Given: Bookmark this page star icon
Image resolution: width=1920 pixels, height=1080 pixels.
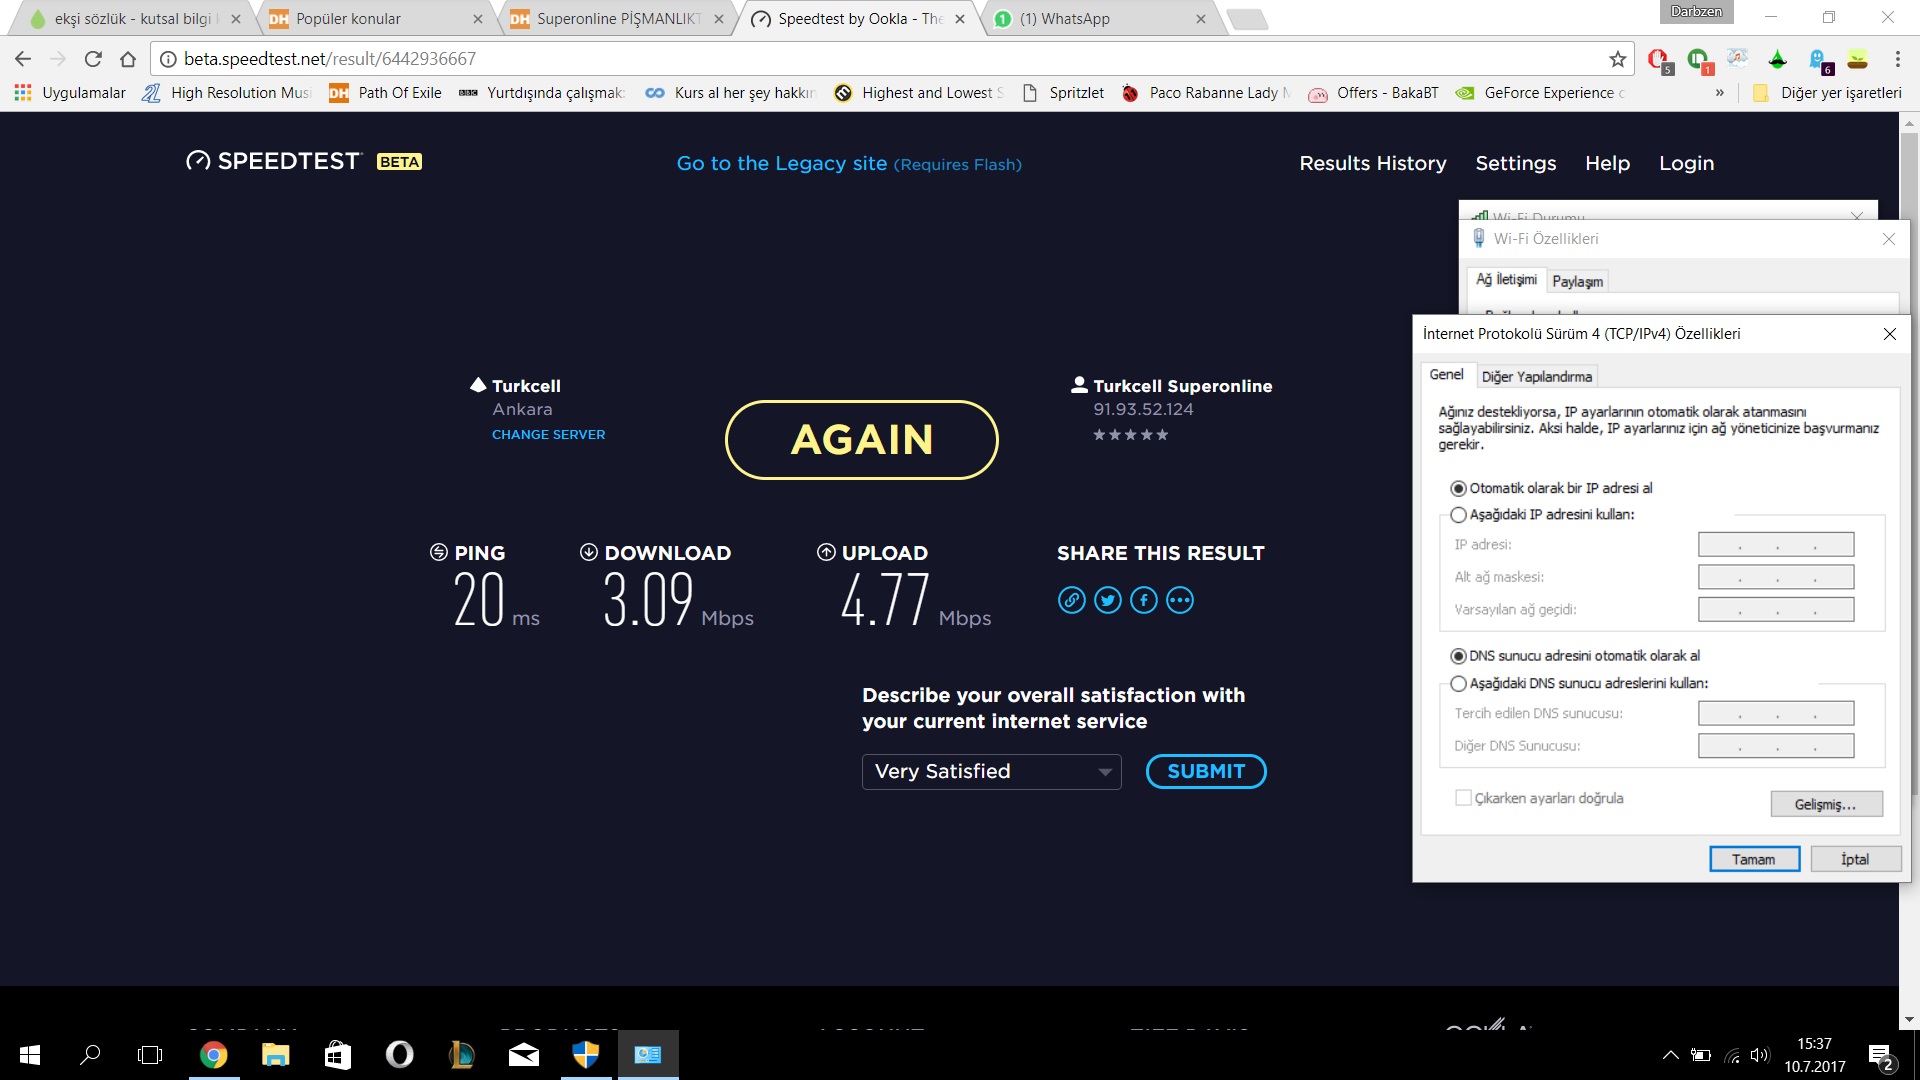Looking at the screenshot, I should (1617, 59).
